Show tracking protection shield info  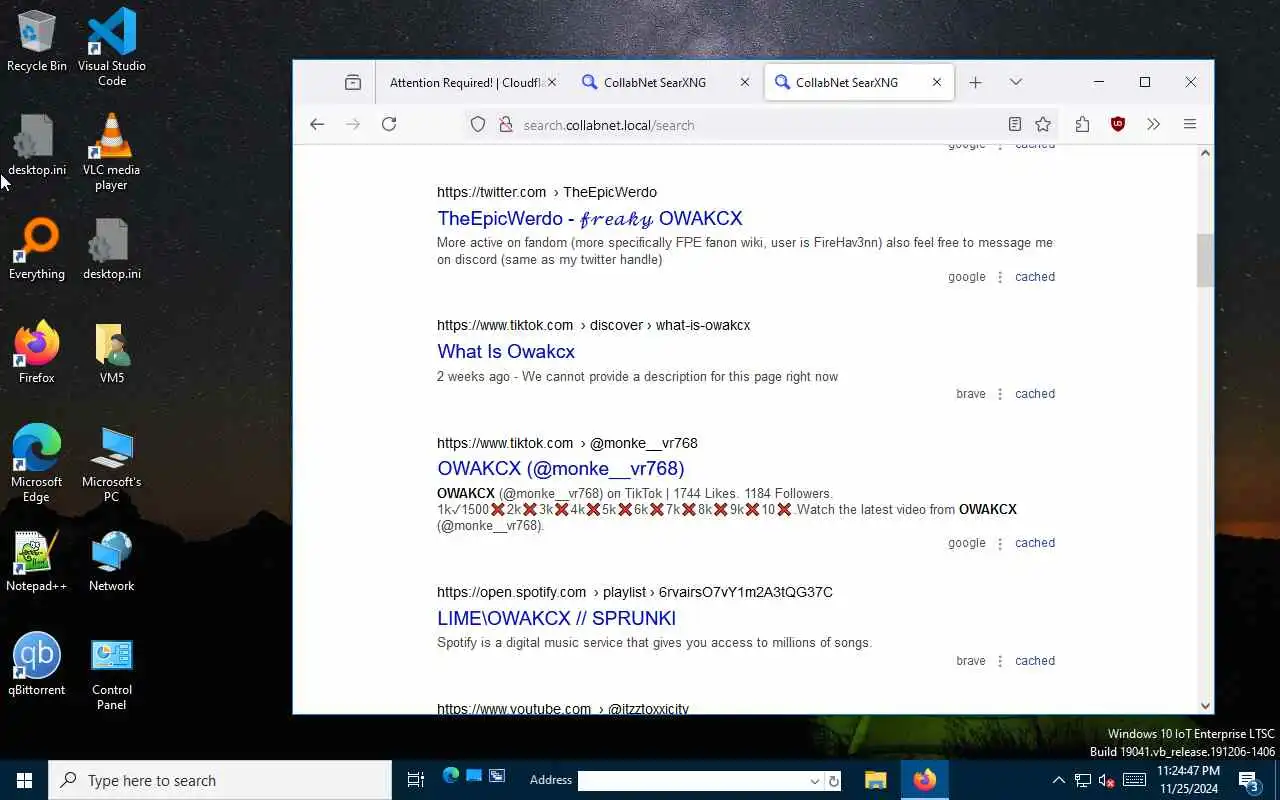point(478,124)
